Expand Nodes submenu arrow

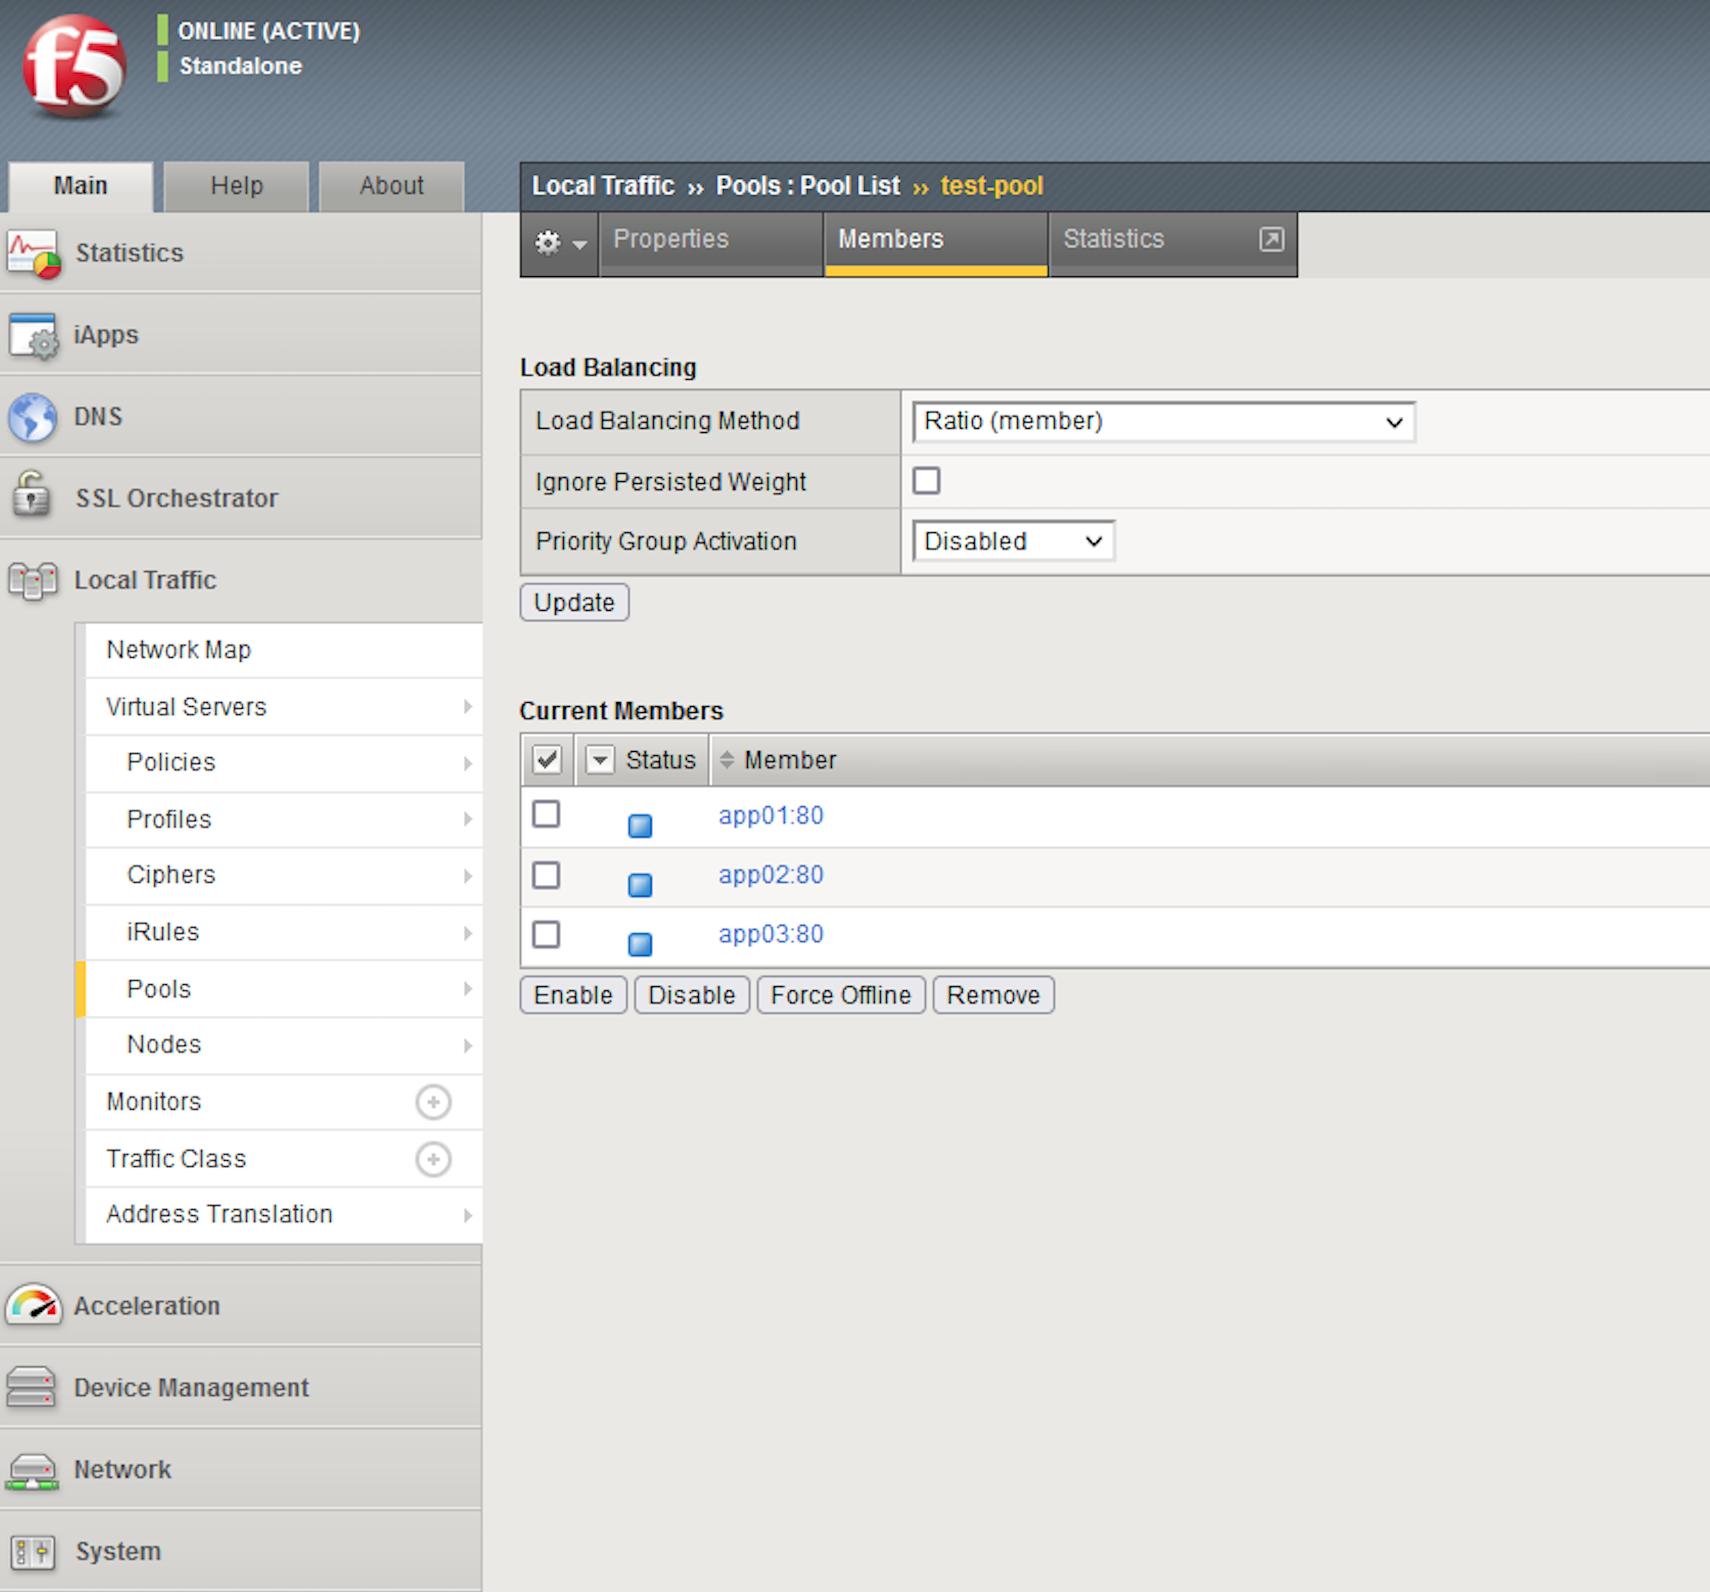tap(467, 1045)
